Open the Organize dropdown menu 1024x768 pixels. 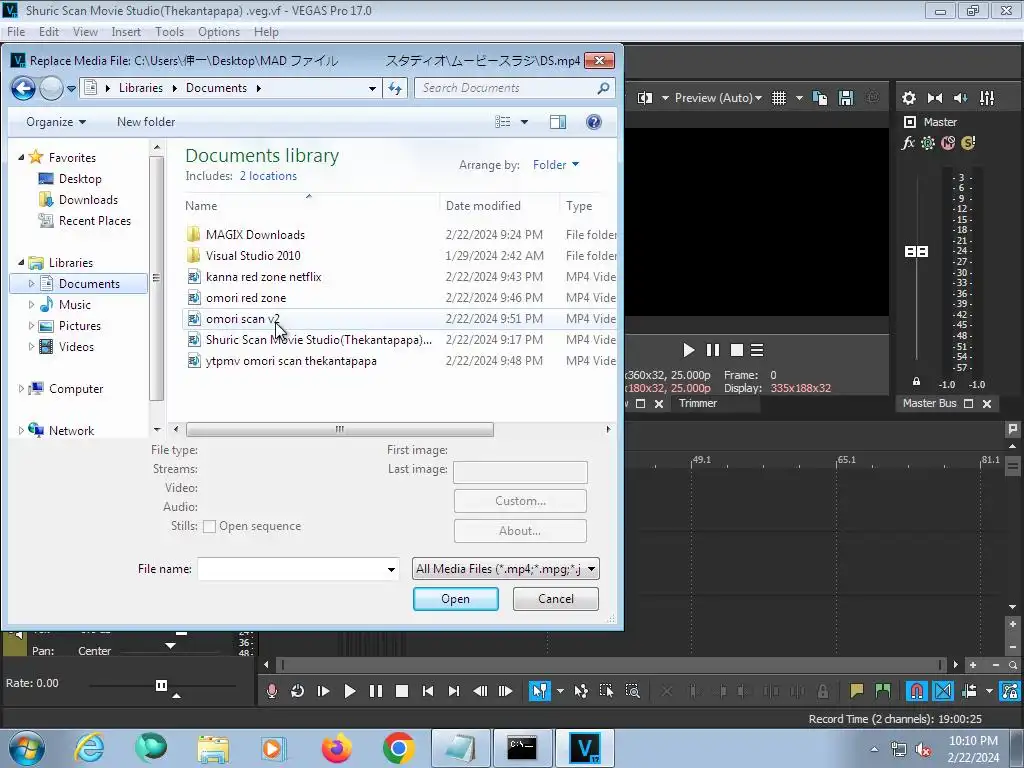(x=56, y=122)
